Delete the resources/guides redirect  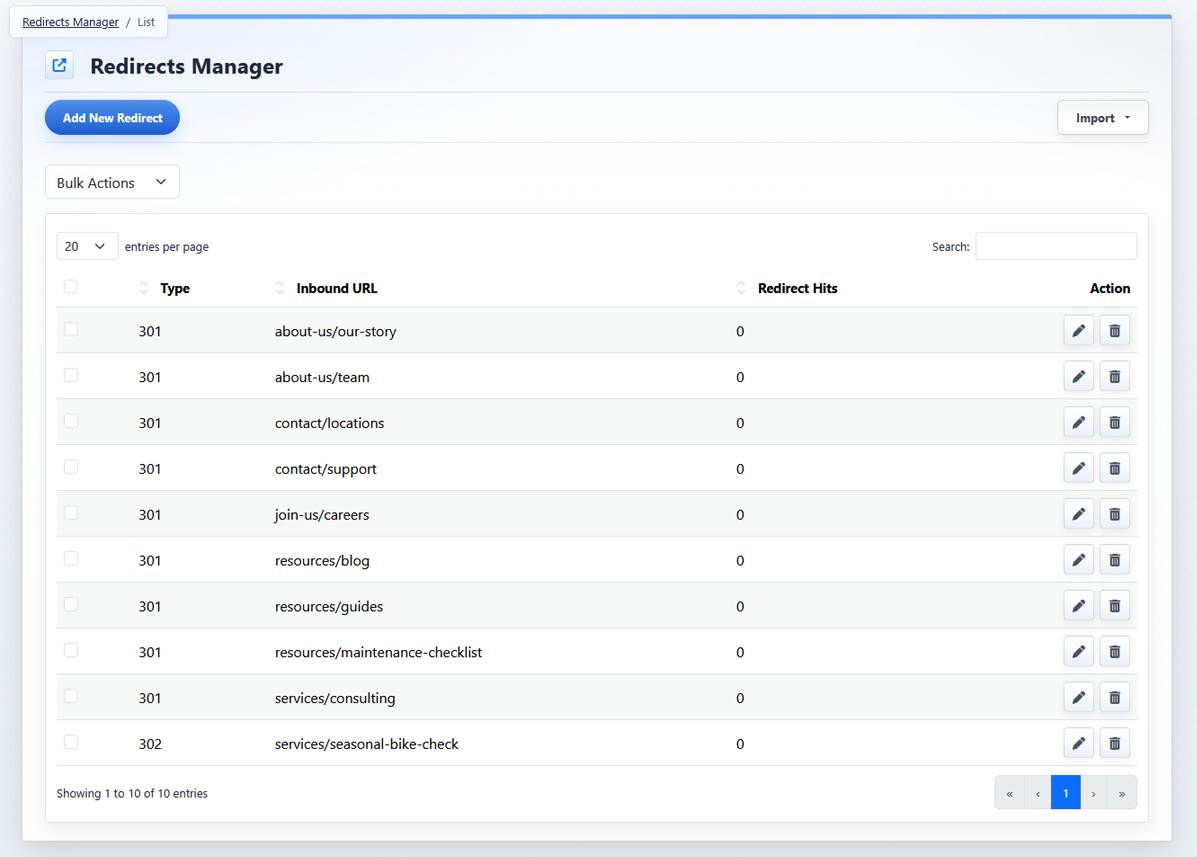pos(1115,605)
